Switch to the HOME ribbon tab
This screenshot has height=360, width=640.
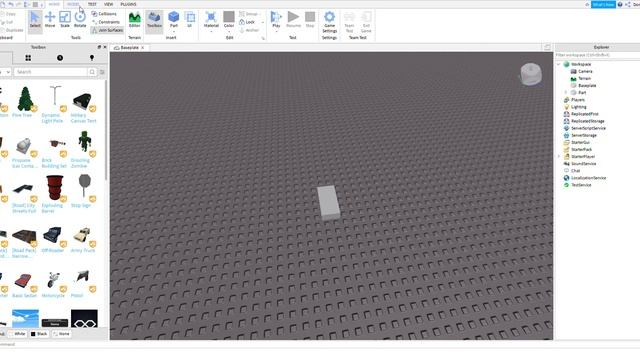54,4
